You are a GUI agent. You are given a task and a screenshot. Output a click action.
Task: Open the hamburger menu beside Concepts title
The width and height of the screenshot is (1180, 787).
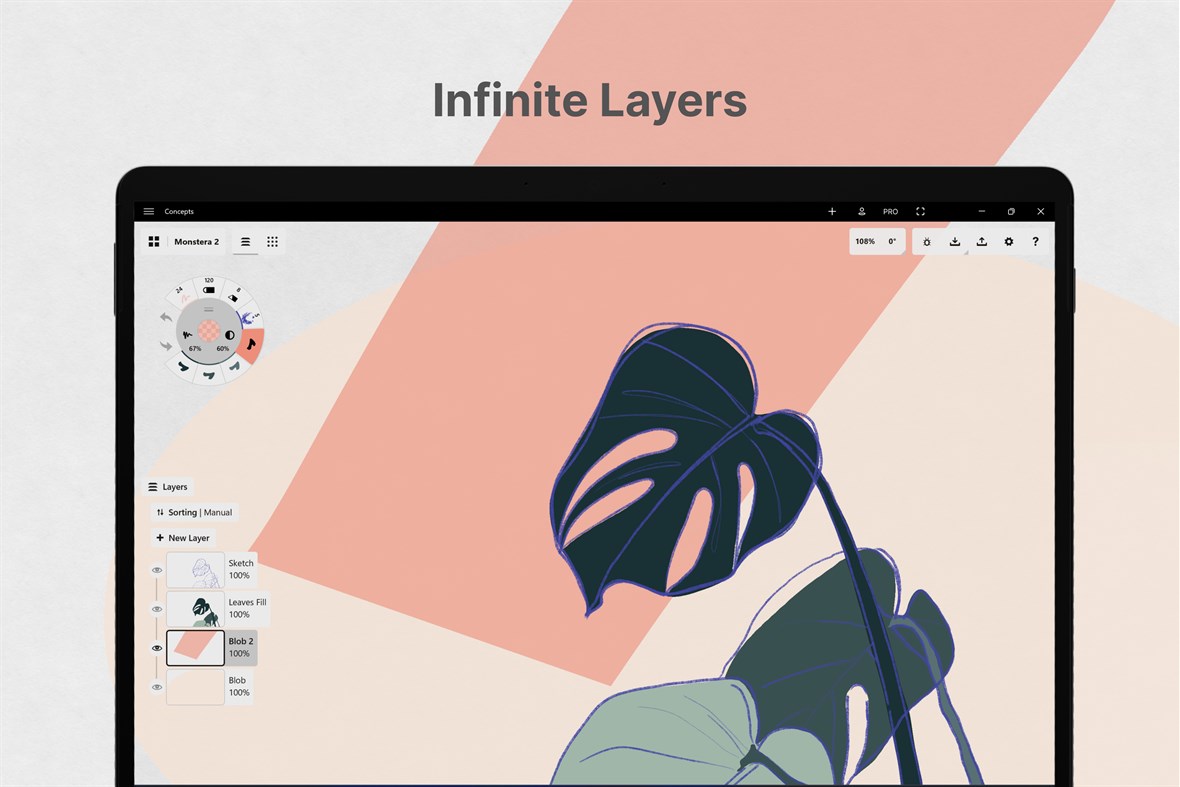point(149,211)
